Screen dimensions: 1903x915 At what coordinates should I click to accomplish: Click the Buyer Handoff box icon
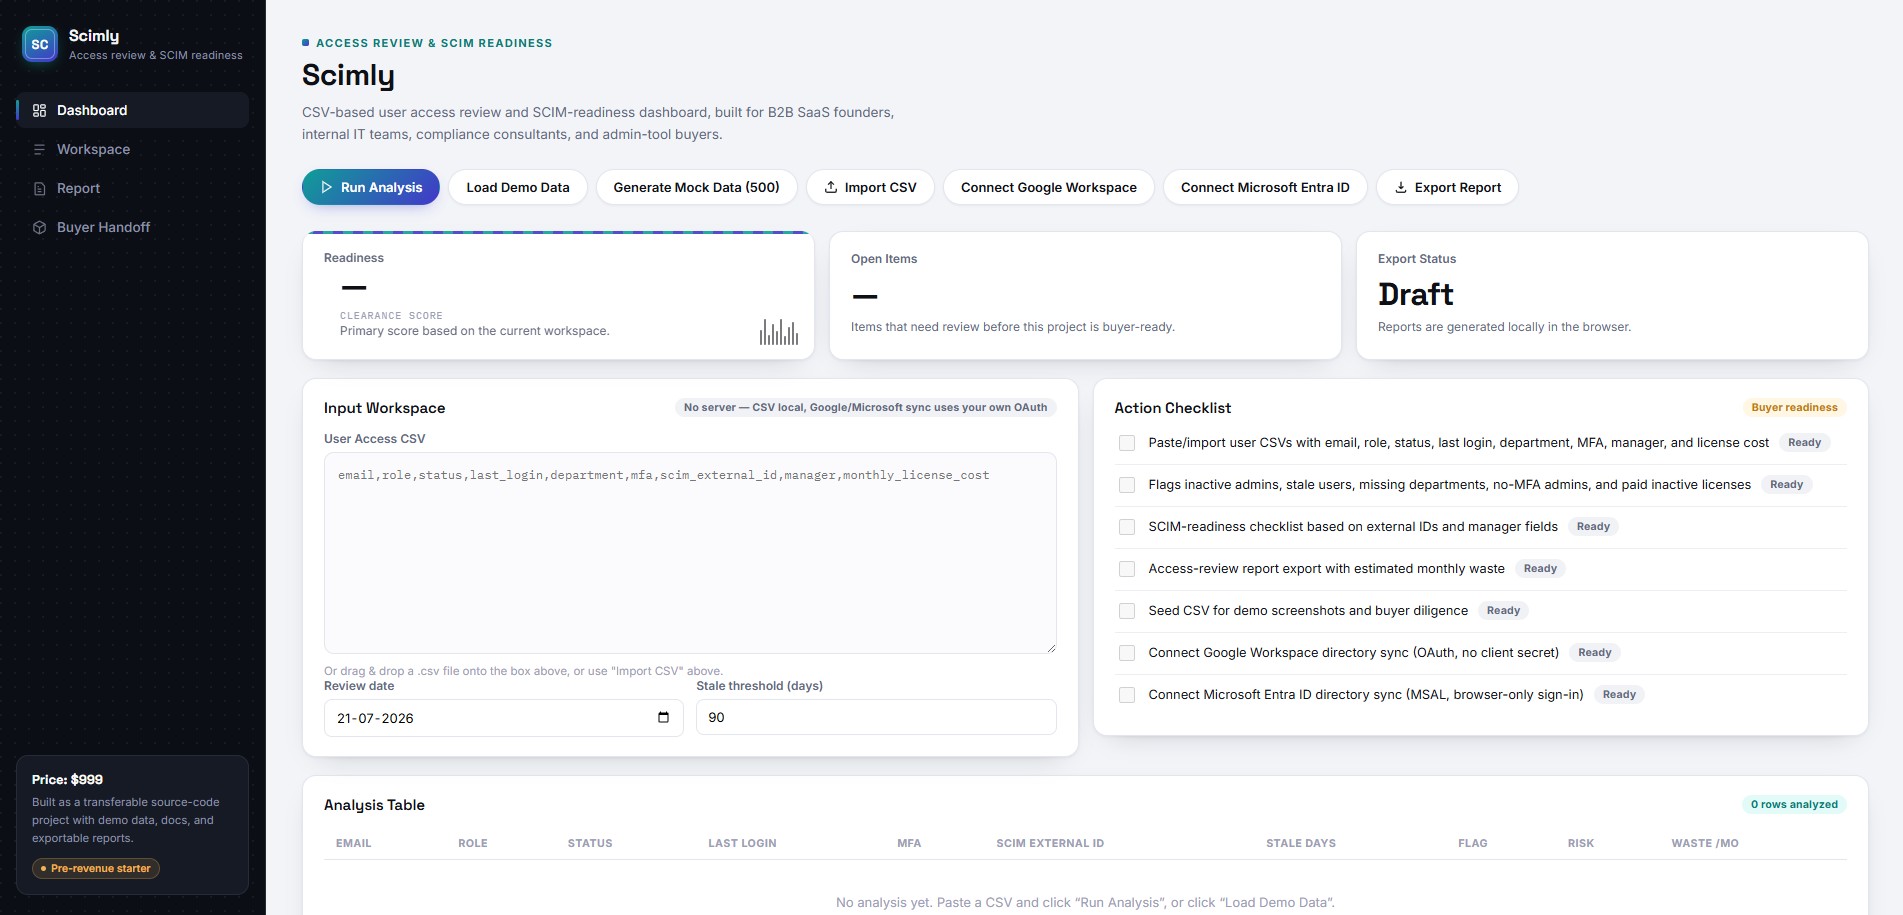pyautogui.click(x=39, y=228)
